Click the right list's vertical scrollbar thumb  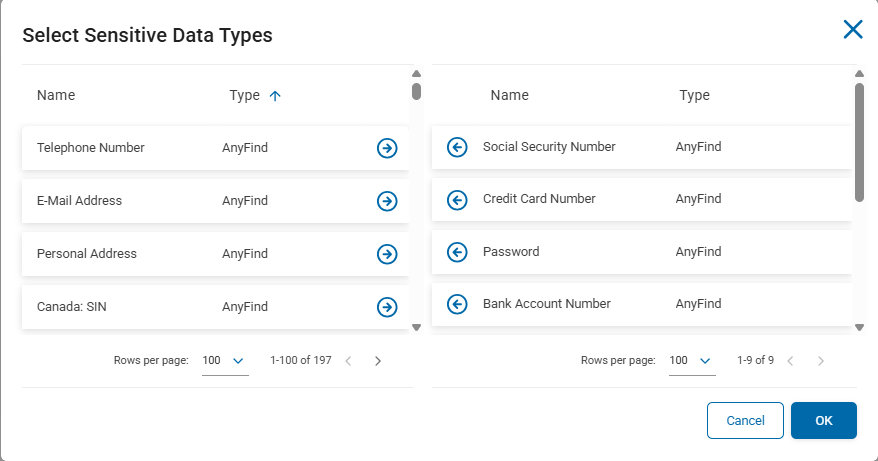(x=859, y=140)
